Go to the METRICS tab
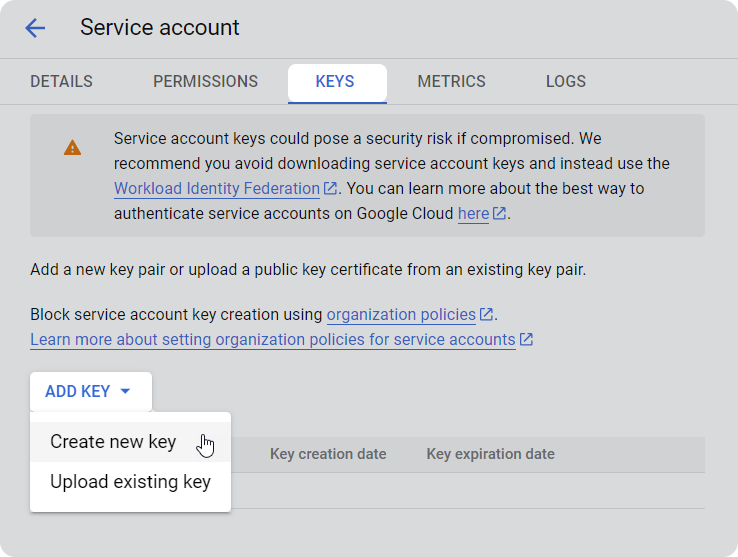Image resolution: width=738 pixels, height=557 pixels. [451, 81]
